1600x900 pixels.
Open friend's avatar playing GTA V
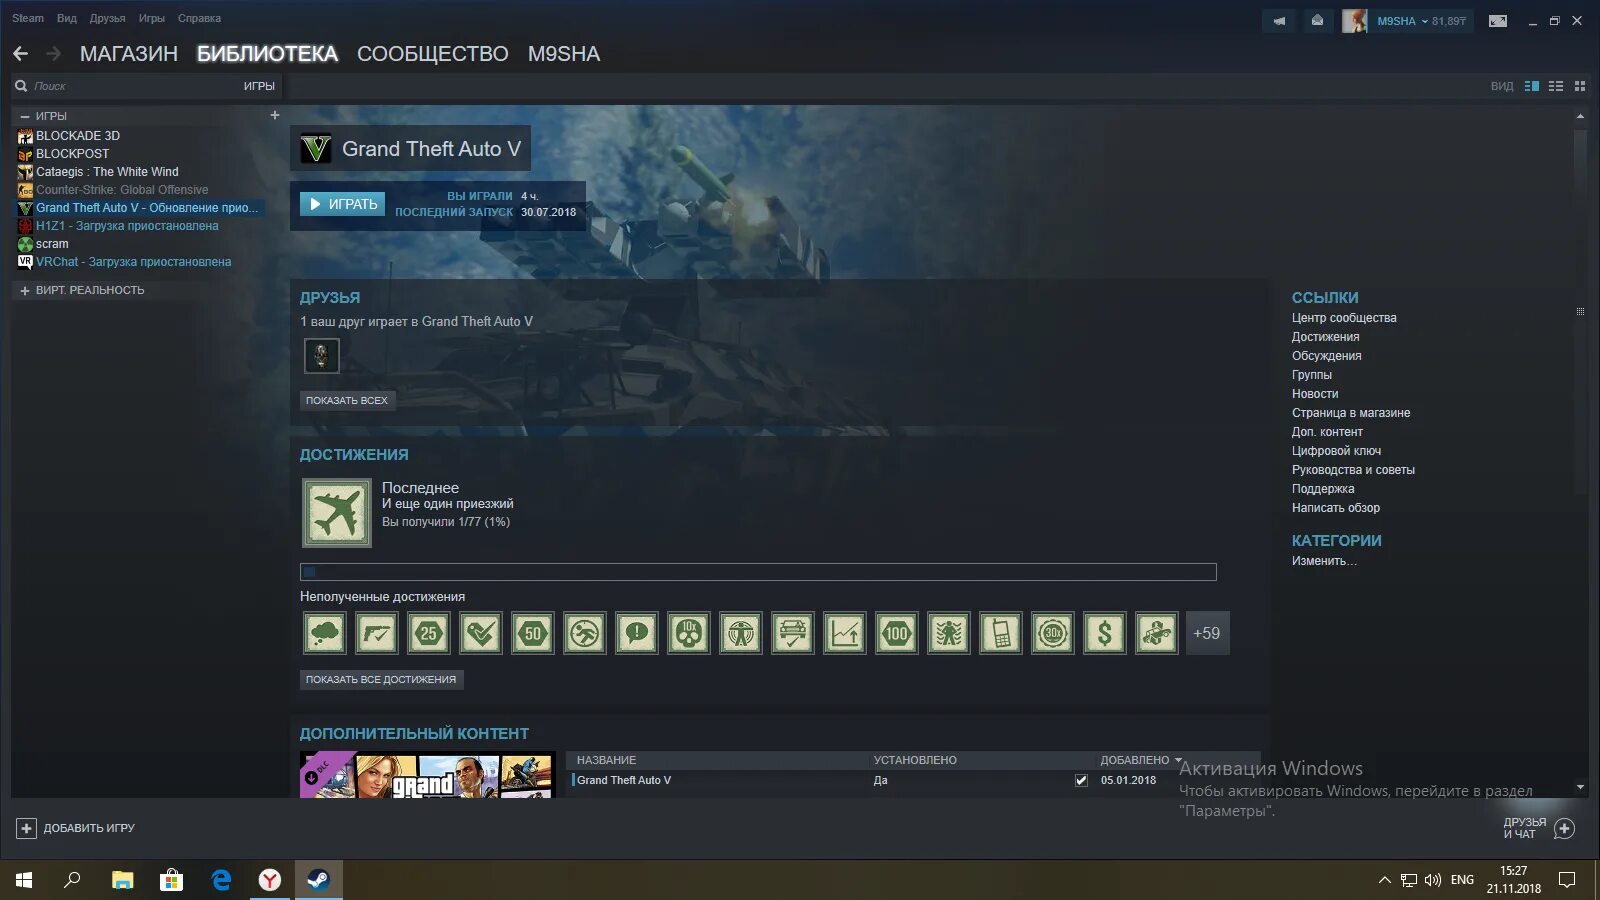(x=321, y=356)
